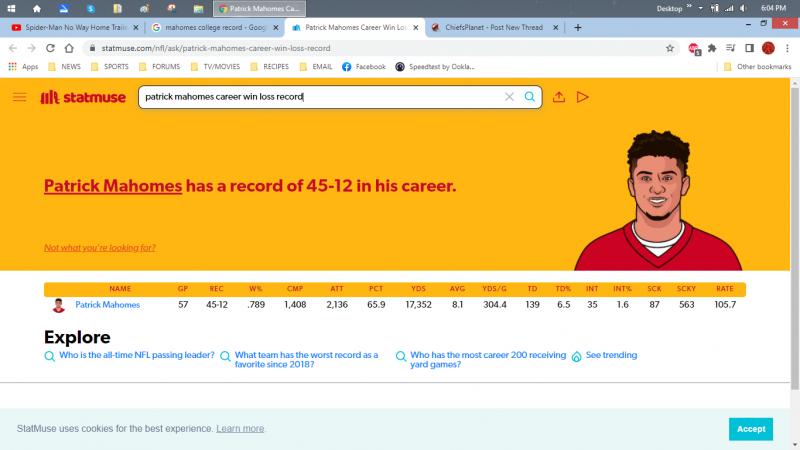Click the Windows Start button
800x450 pixels.
click(x=11, y=8)
